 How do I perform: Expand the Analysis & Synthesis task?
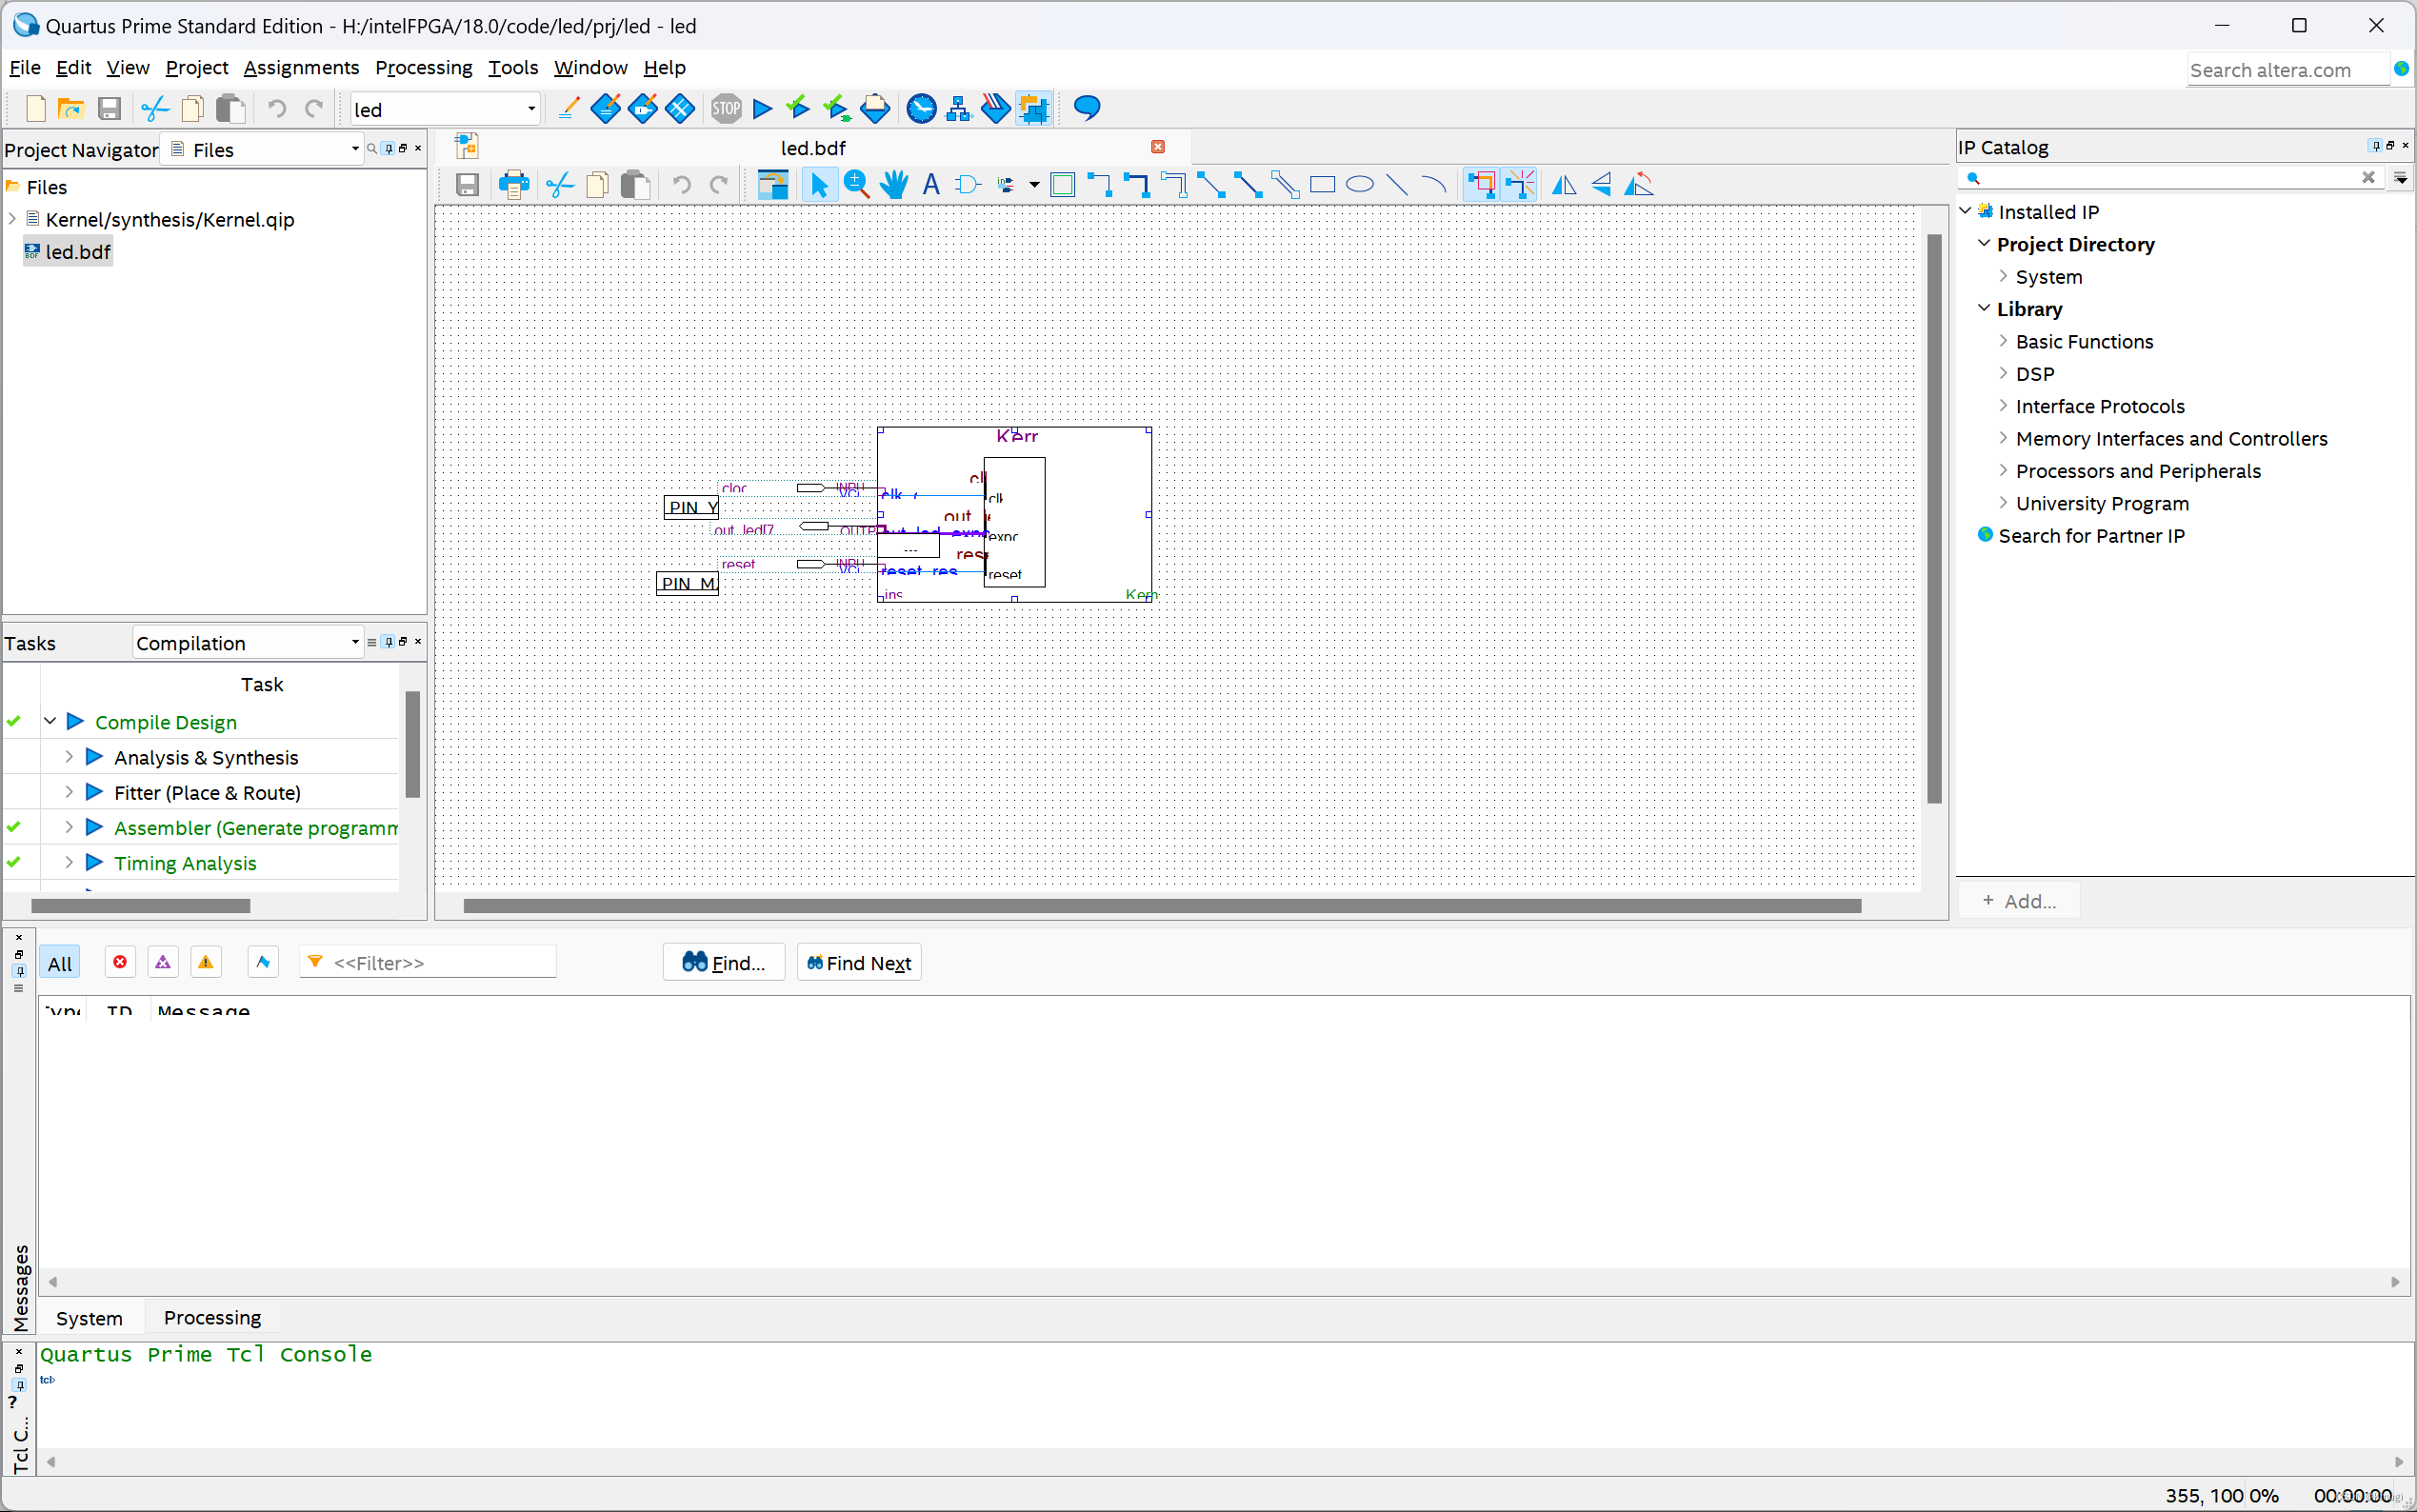pos(69,757)
